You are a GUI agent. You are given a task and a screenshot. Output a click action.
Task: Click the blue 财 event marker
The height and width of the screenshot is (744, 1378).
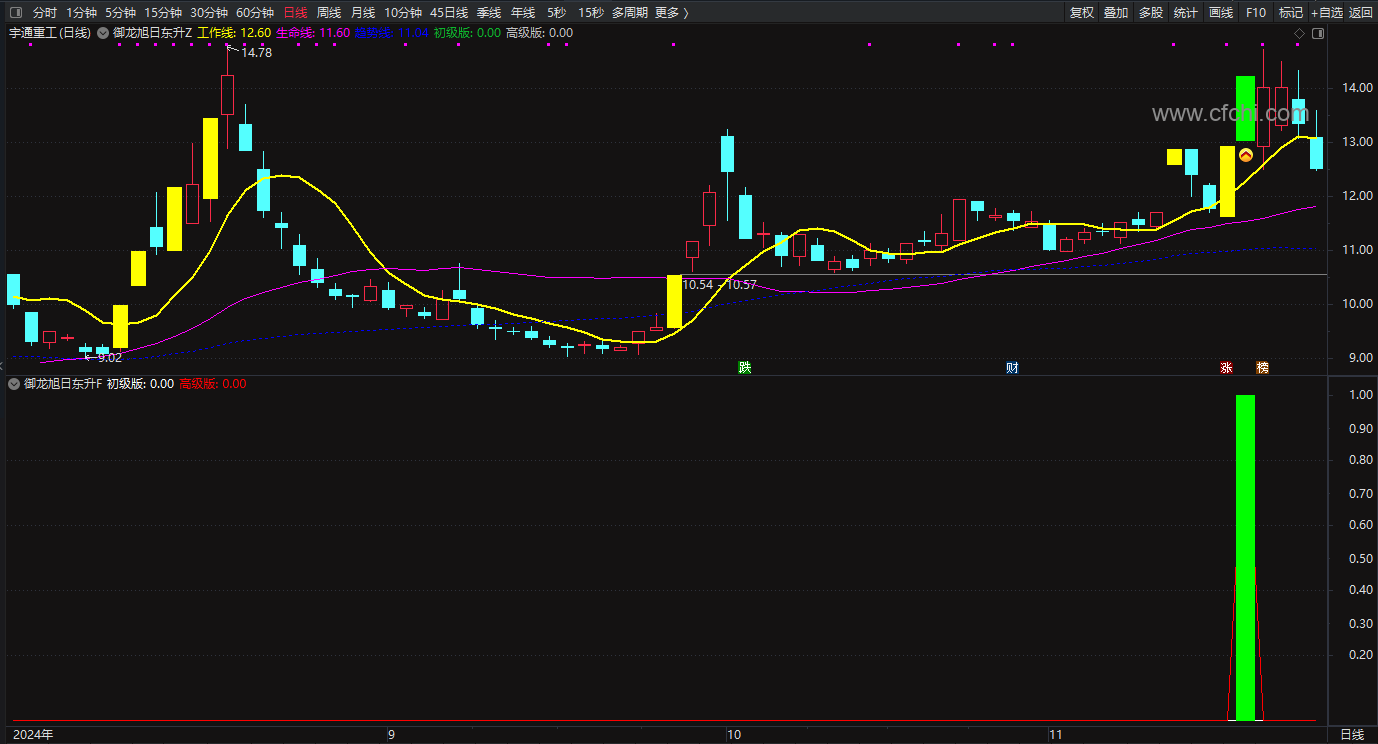(x=1012, y=367)
